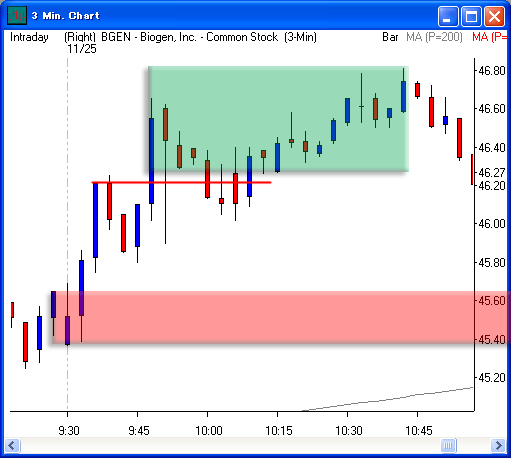Click the 11/25 date label
Viewport: 511px width, 458px height.
82,49
